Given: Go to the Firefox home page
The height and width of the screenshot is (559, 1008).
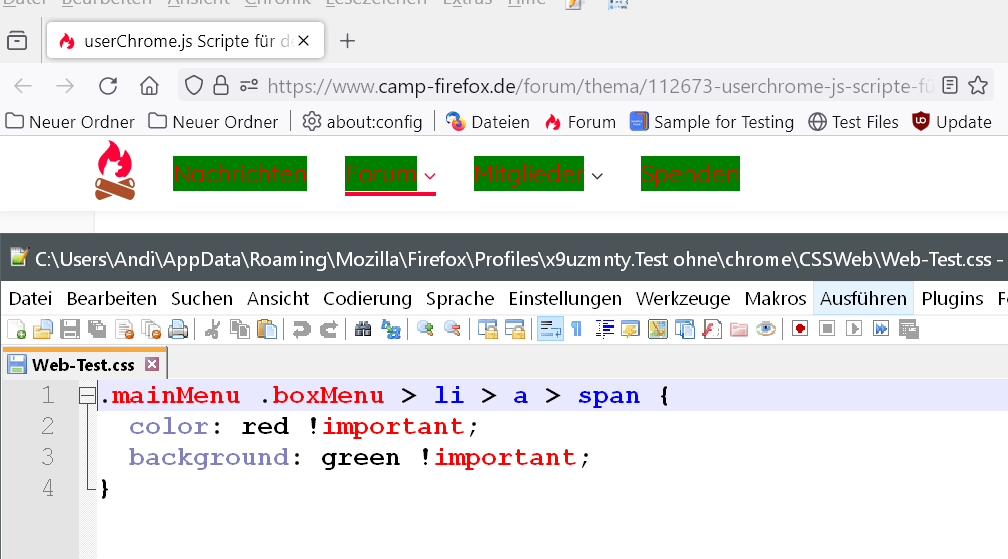Looking at the screenshot, I should click(149, 85).
